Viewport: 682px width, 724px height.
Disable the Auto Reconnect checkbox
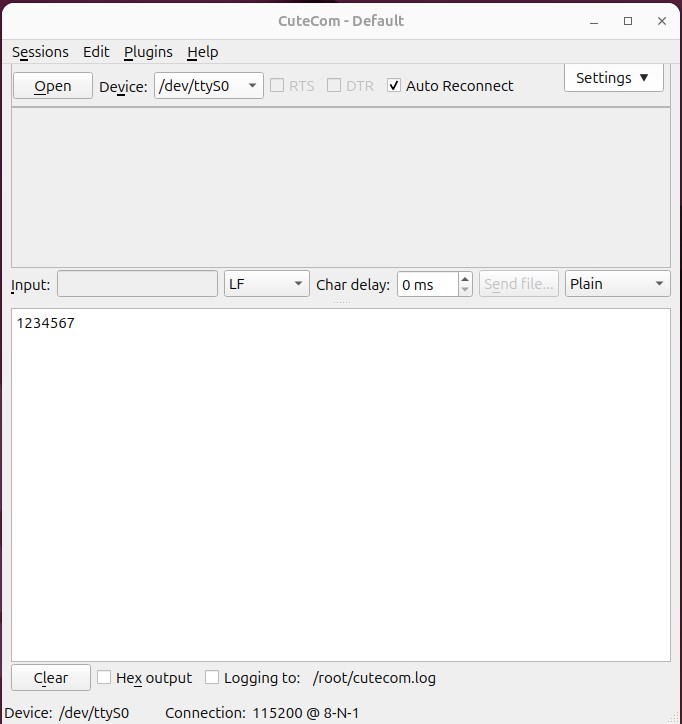[x=450, y=86]
